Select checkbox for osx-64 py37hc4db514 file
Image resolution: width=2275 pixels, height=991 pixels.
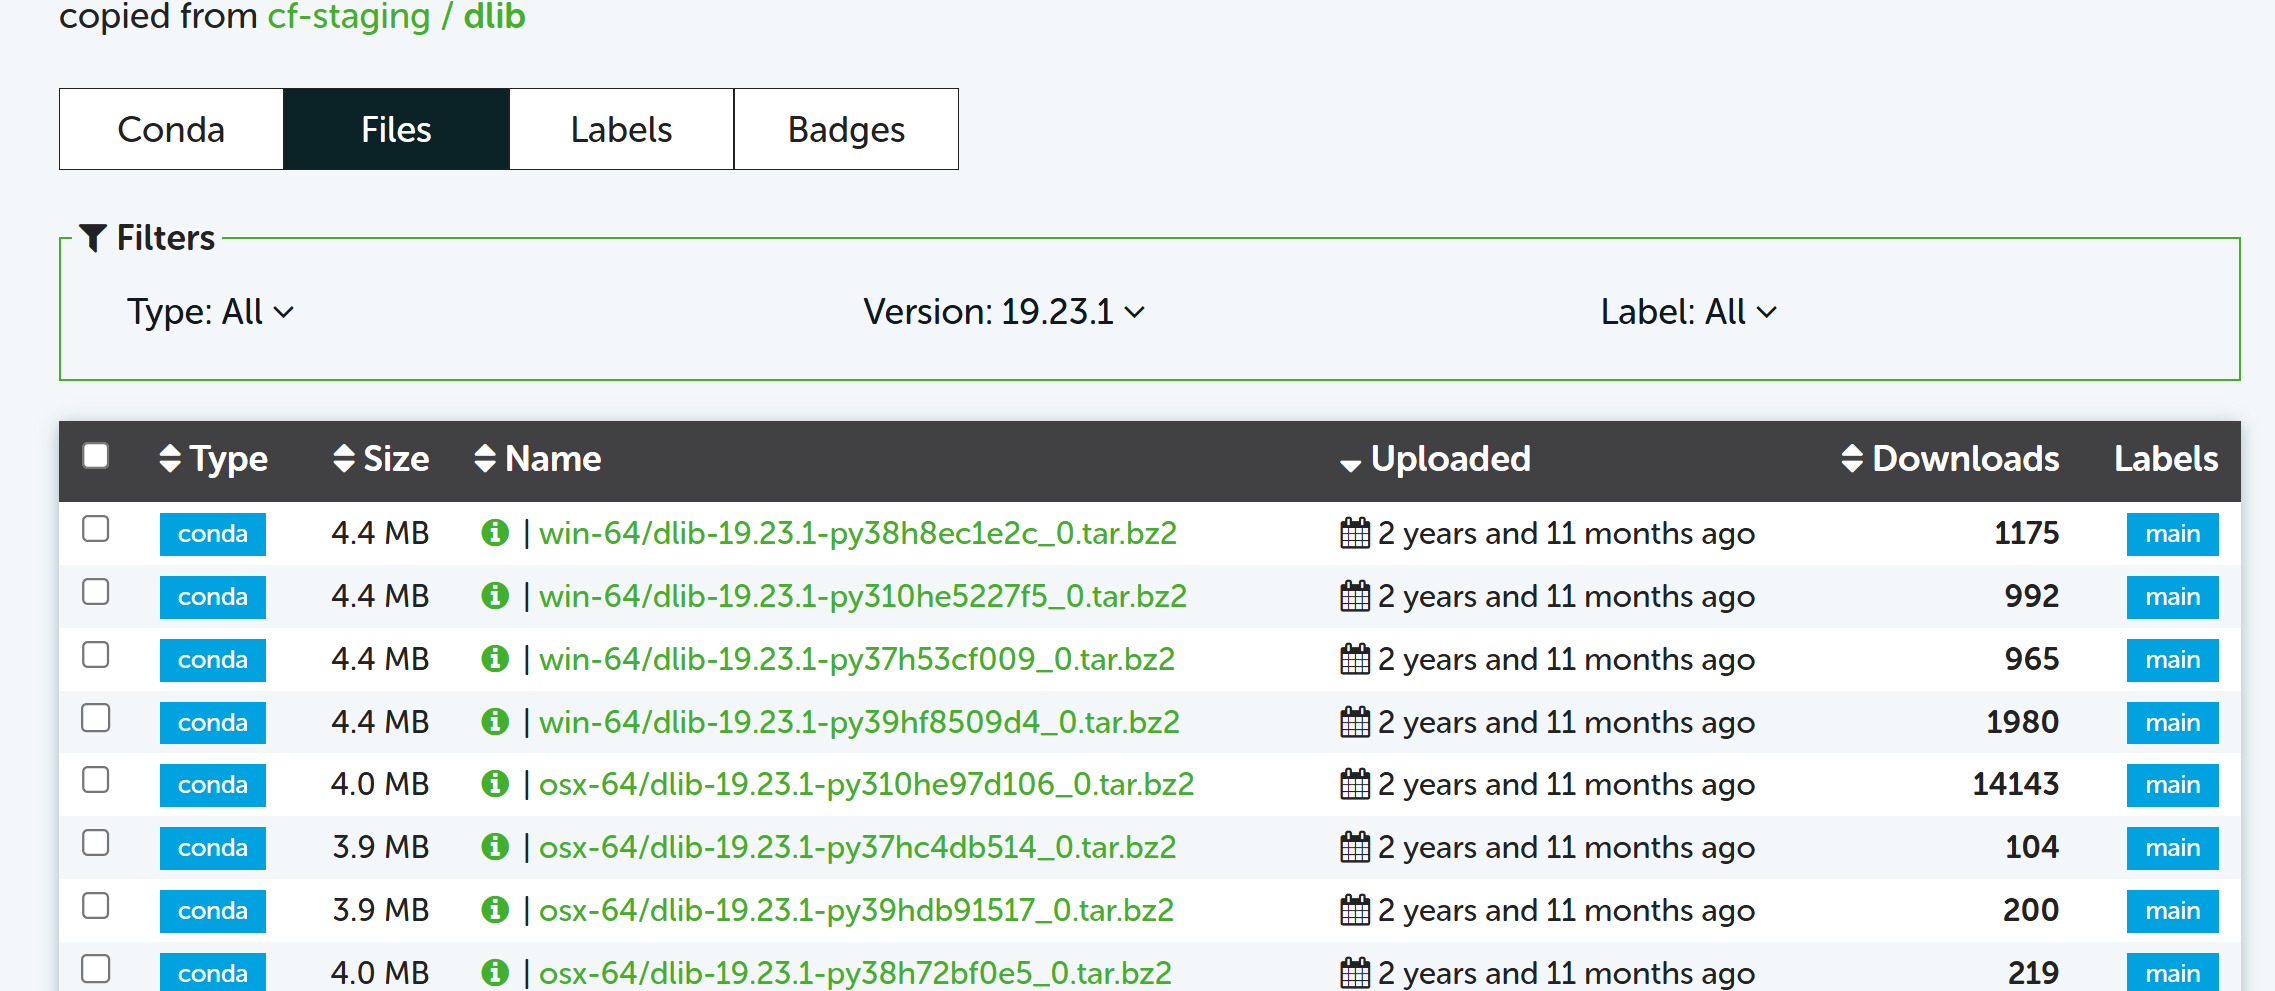pyautogui.click(x=96, y=843)
